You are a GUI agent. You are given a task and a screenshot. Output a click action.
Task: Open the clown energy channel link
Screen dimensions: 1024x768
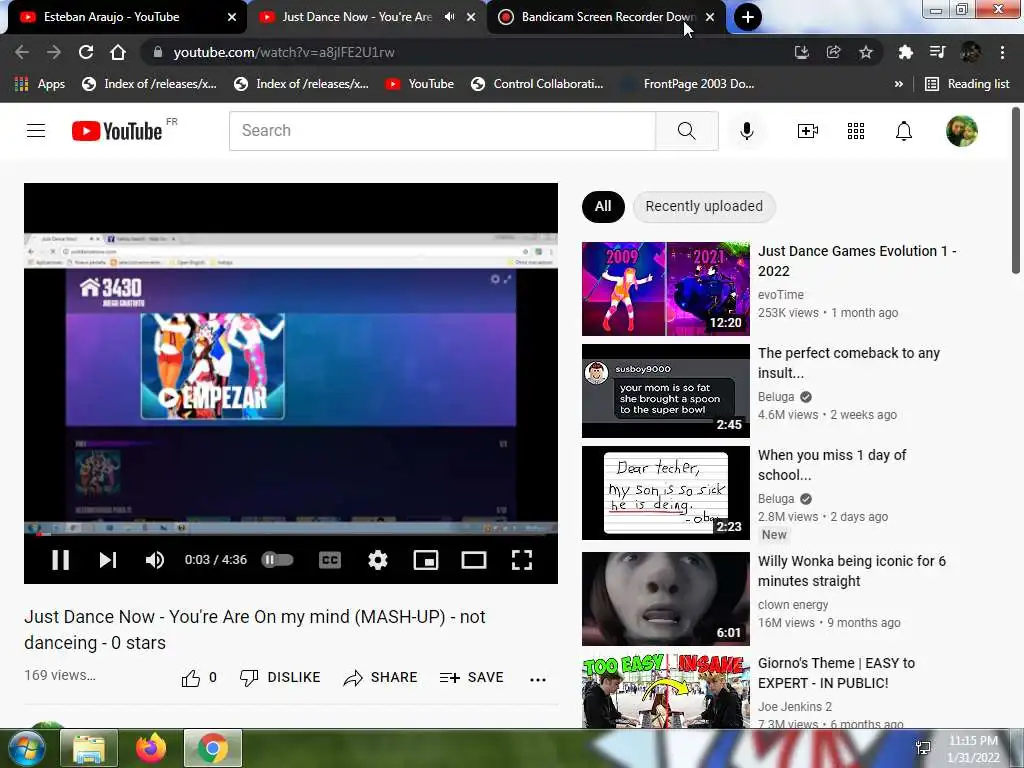coord(793,605)
